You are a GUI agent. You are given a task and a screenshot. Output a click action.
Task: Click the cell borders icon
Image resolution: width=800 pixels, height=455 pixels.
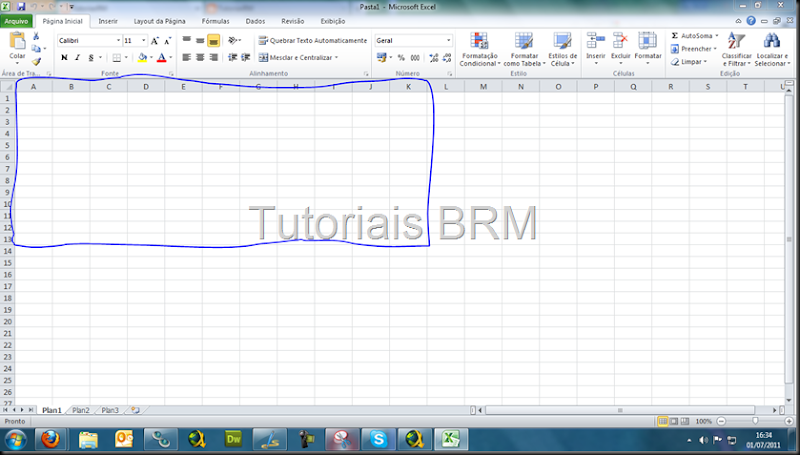(117, 58)
